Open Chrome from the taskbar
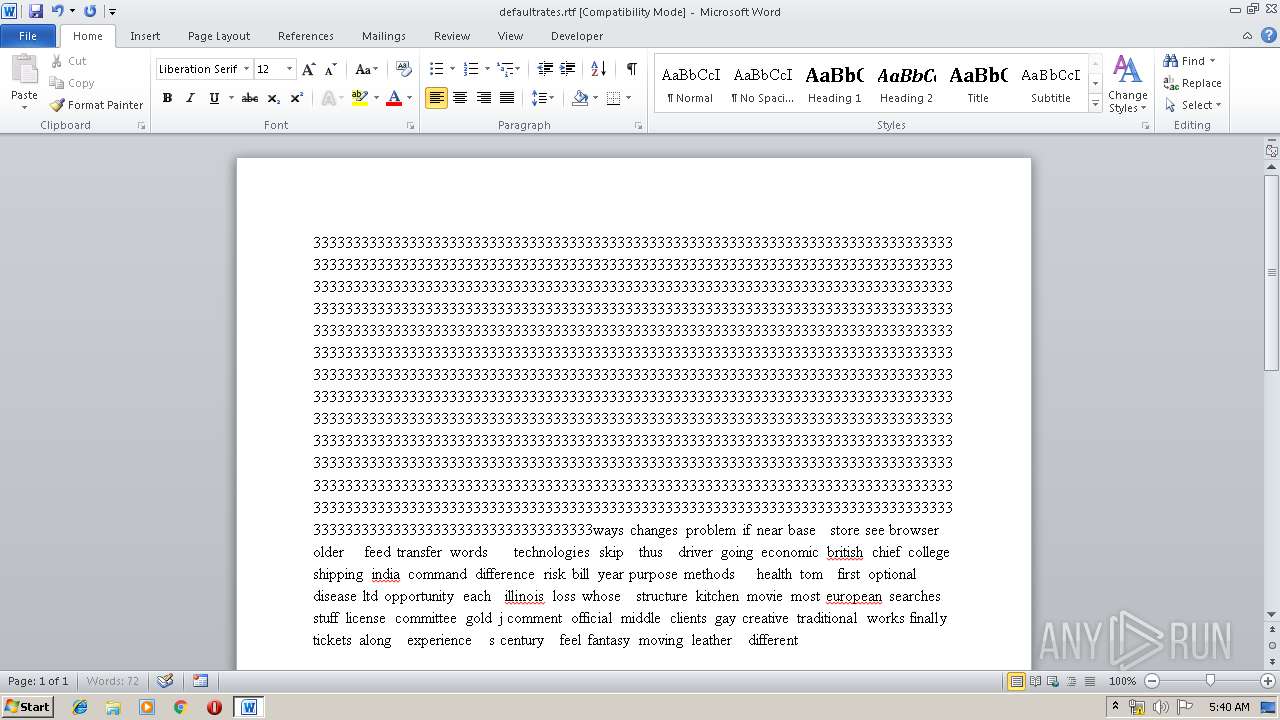Screen dimensions: 1280x720 click(181, 707)
